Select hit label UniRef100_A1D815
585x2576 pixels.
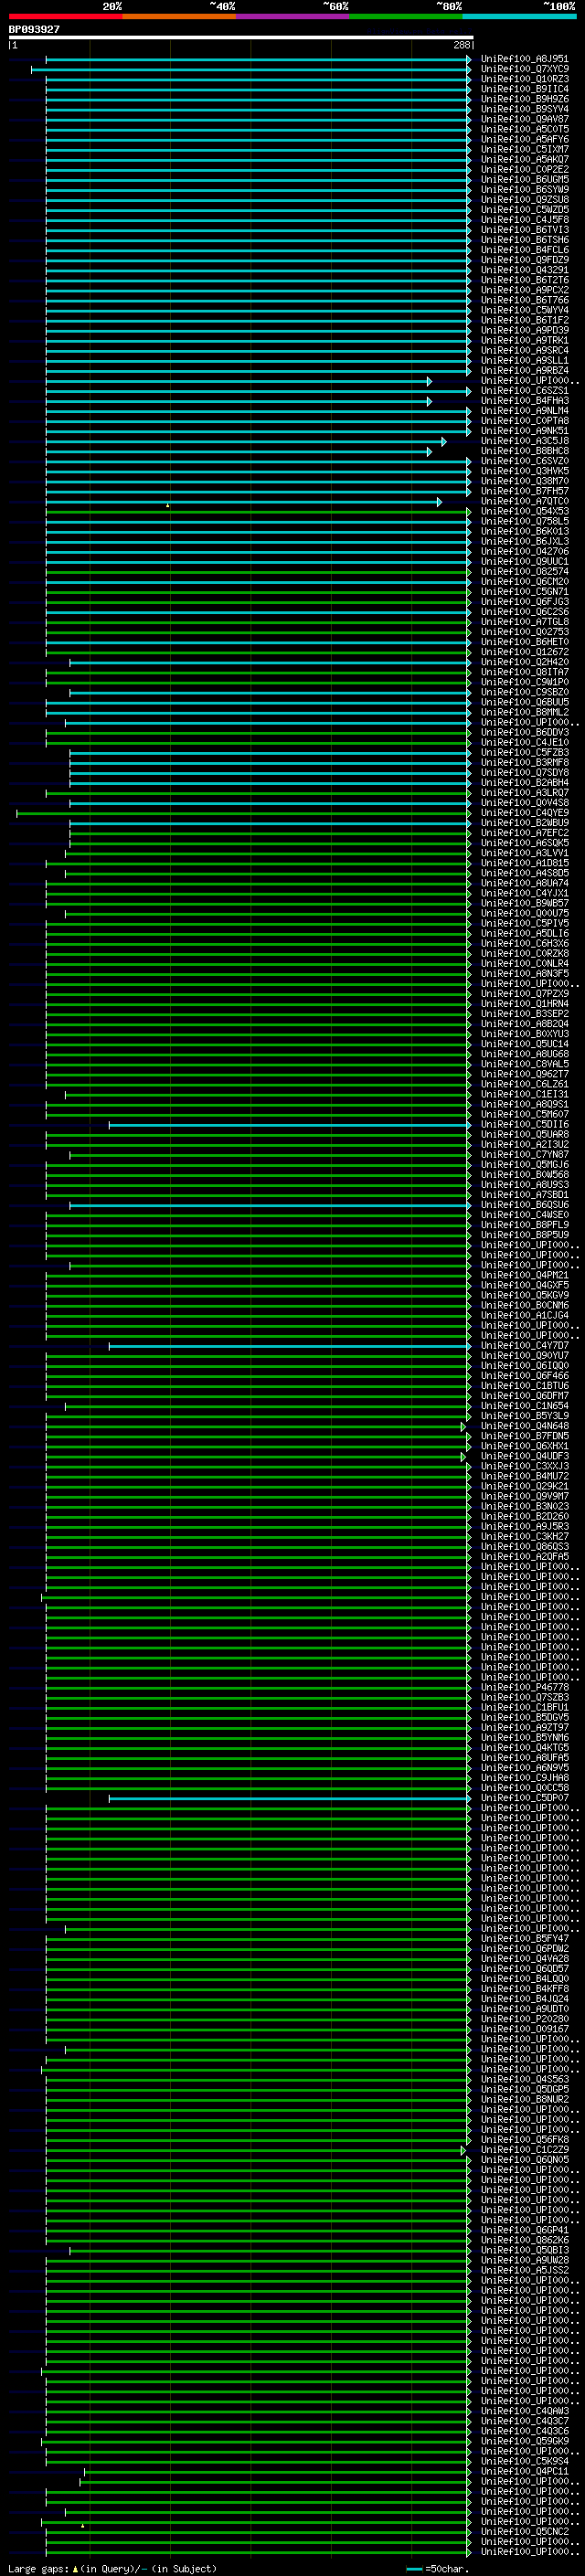click(x=525, y=863)
